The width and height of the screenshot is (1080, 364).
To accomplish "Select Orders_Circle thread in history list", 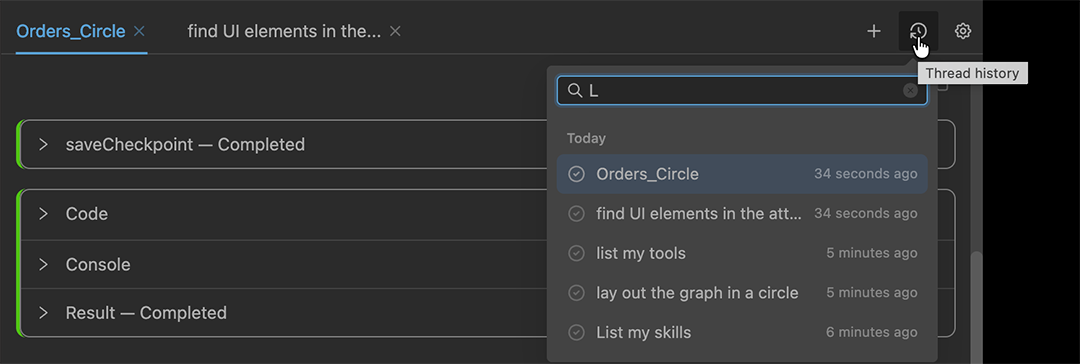I will pyautogui.click(x=742, y=174).
